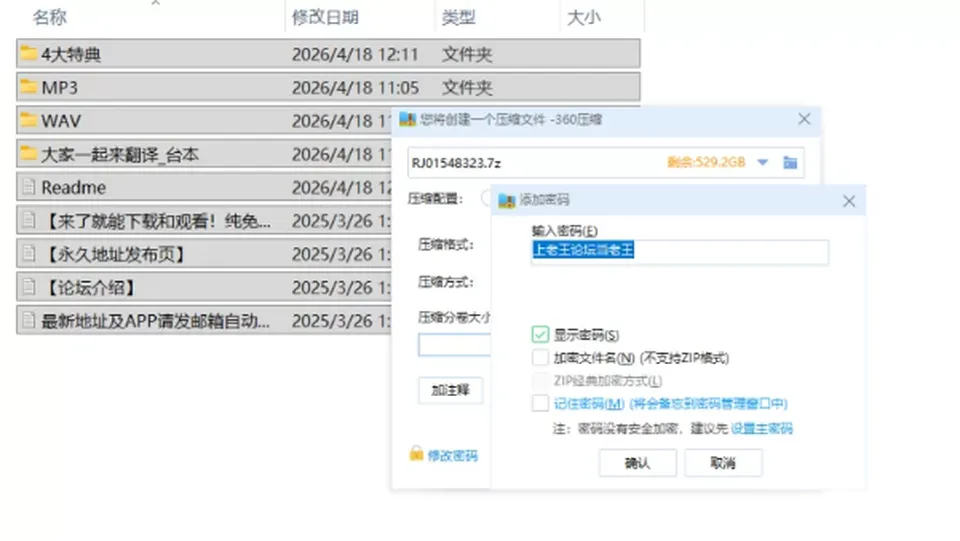Click the browse folder icon beside the archive name

[x=790, y=163]
